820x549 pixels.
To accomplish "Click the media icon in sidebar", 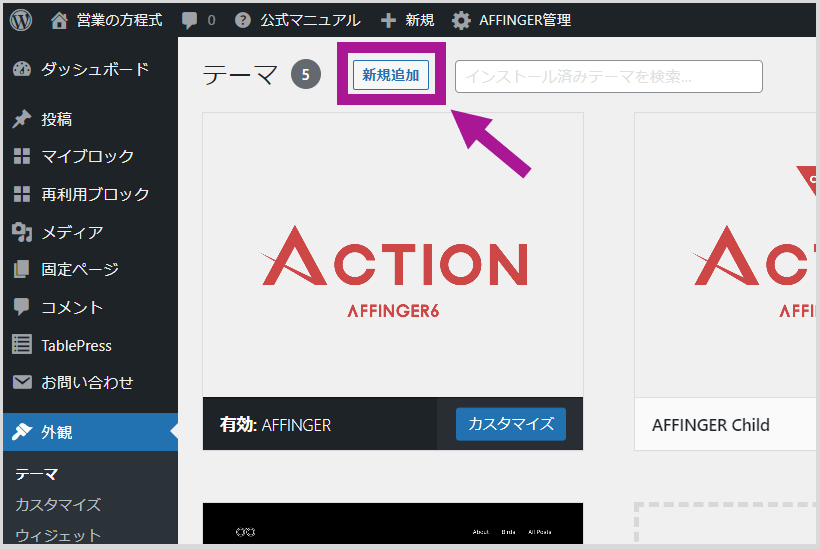I will pyautogui.click(x=22, y=232).
